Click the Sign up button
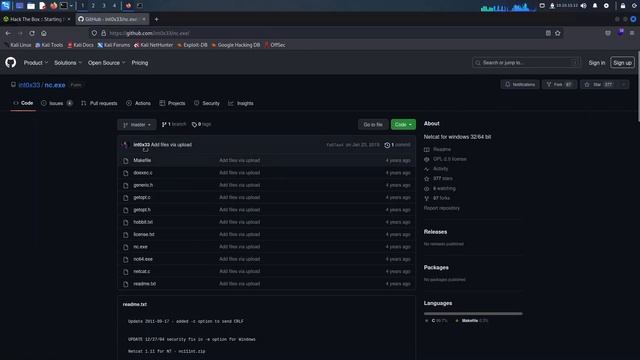Viewport: 640px width, 360px height. [x=622, y=63]
